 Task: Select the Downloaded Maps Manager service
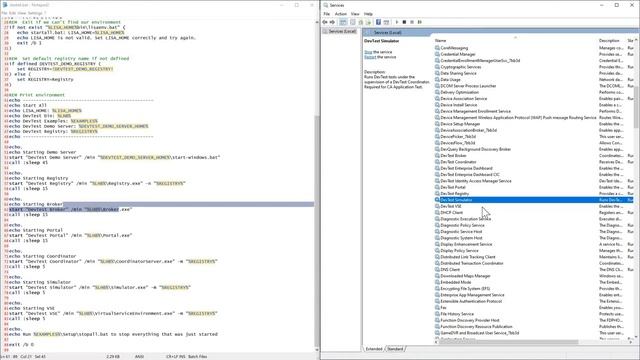(x=465, y=276)
